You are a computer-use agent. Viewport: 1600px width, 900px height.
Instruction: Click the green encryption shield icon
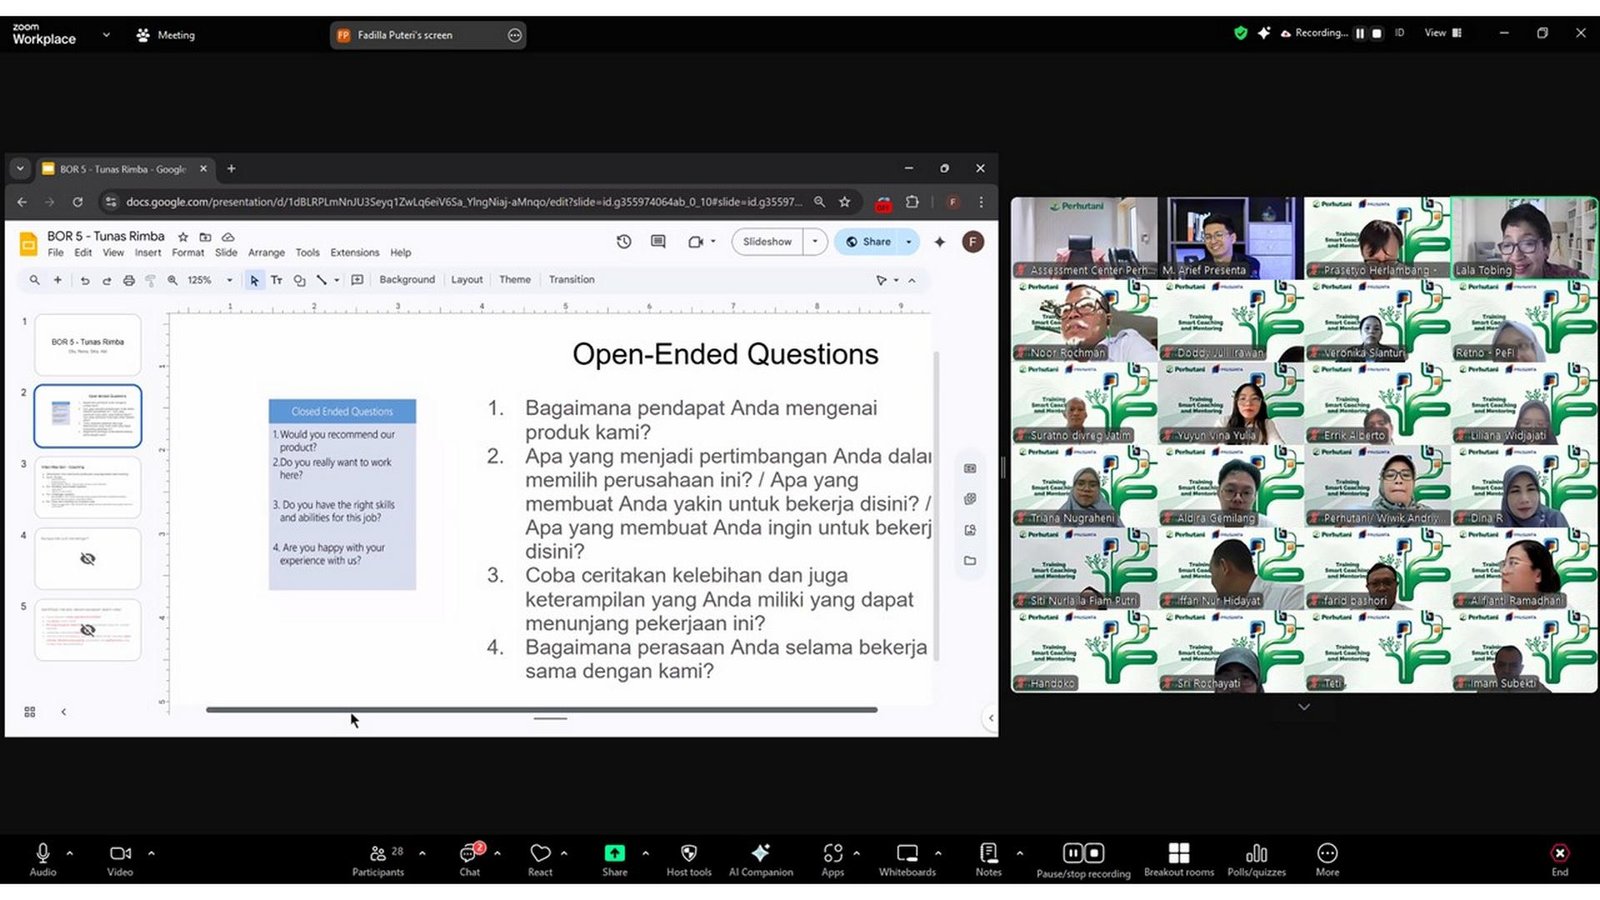(x=1241, y=33)
